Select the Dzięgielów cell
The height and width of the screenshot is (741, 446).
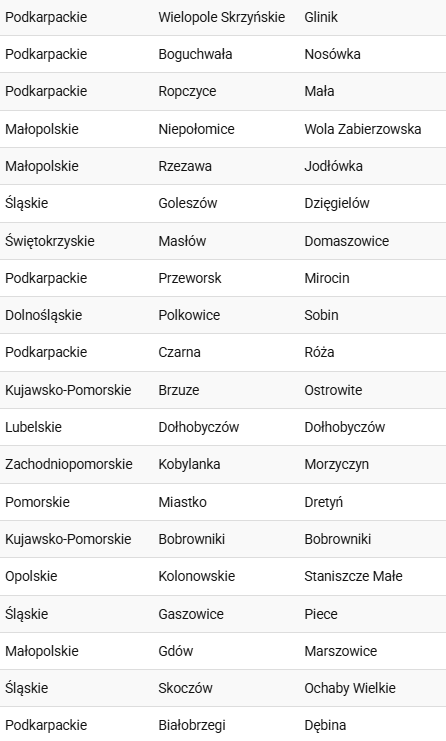[x=336, y=203]
